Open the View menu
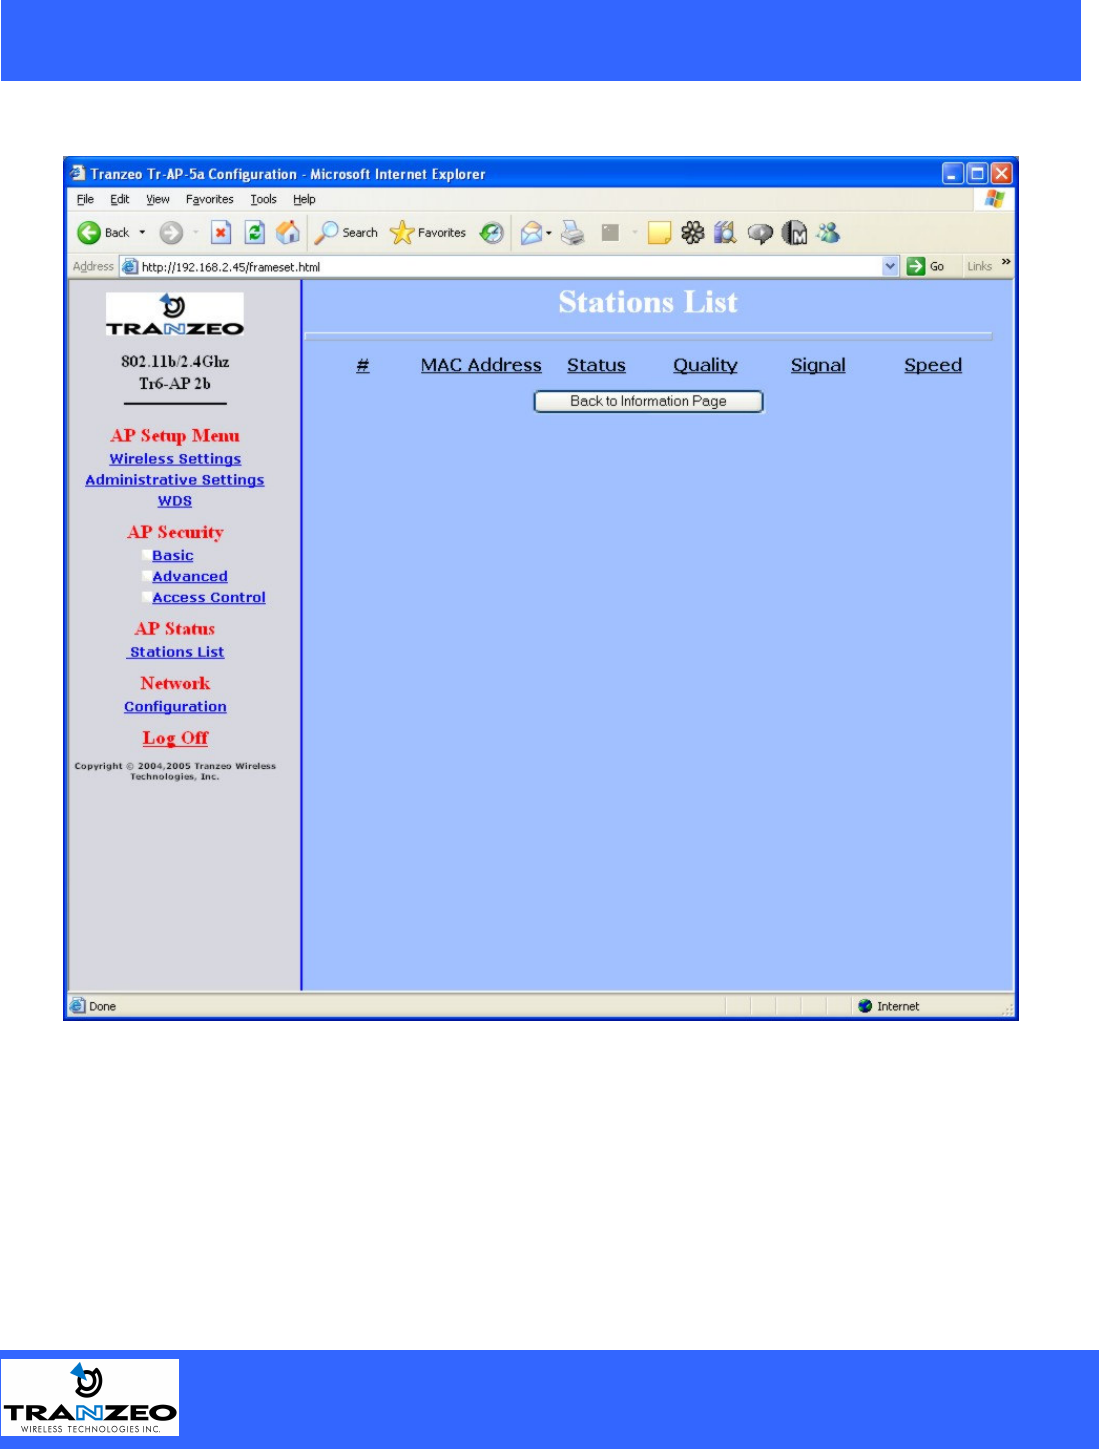Screen dimensions: 1099x1449 (158, 200)
